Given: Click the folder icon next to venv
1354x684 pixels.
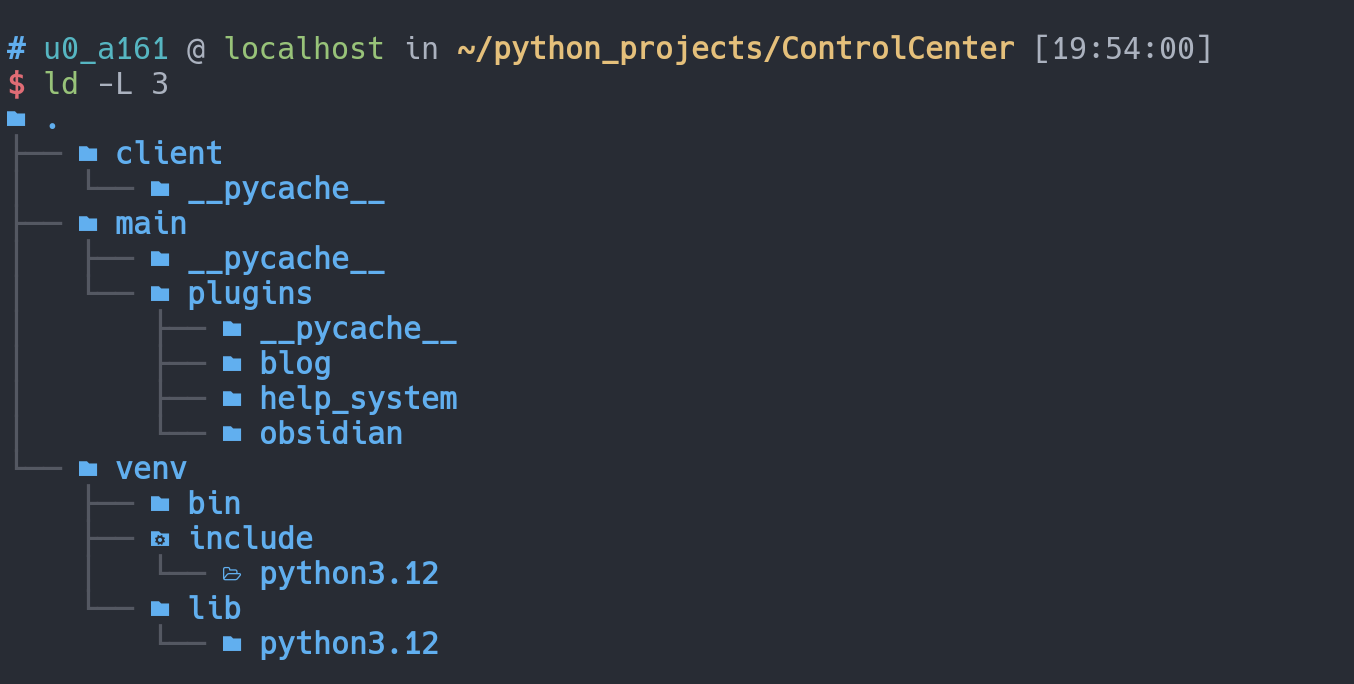Looking at the screenshot, I should click(88, 468).
